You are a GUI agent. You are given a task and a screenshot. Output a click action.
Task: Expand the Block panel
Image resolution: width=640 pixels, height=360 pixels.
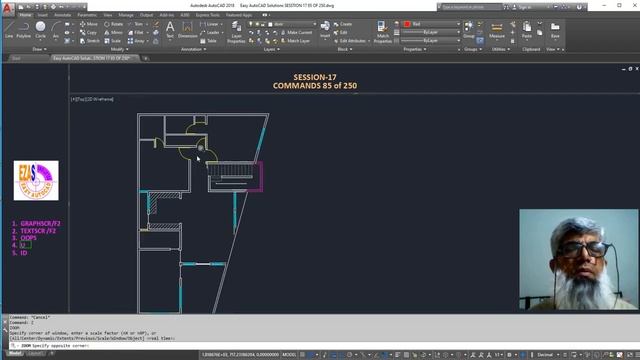coord(344,49)
